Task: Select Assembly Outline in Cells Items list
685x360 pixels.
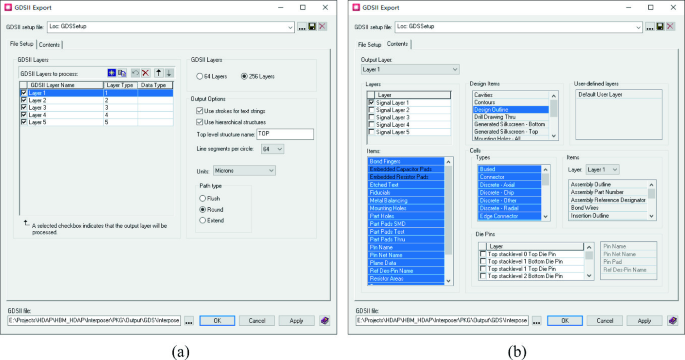Action: 608,184
